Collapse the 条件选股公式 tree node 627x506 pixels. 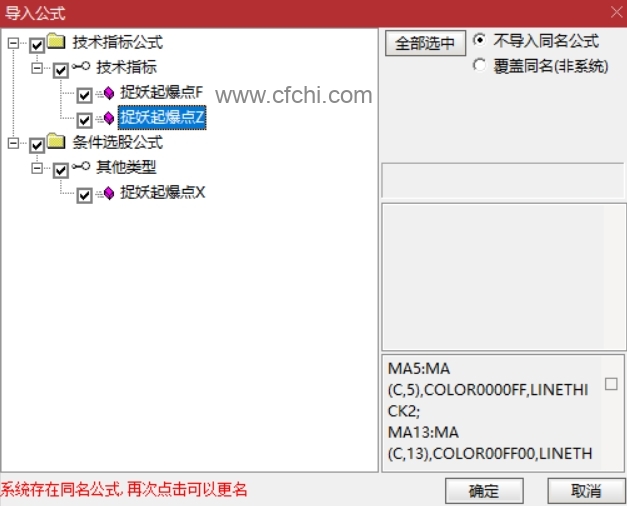13,143
